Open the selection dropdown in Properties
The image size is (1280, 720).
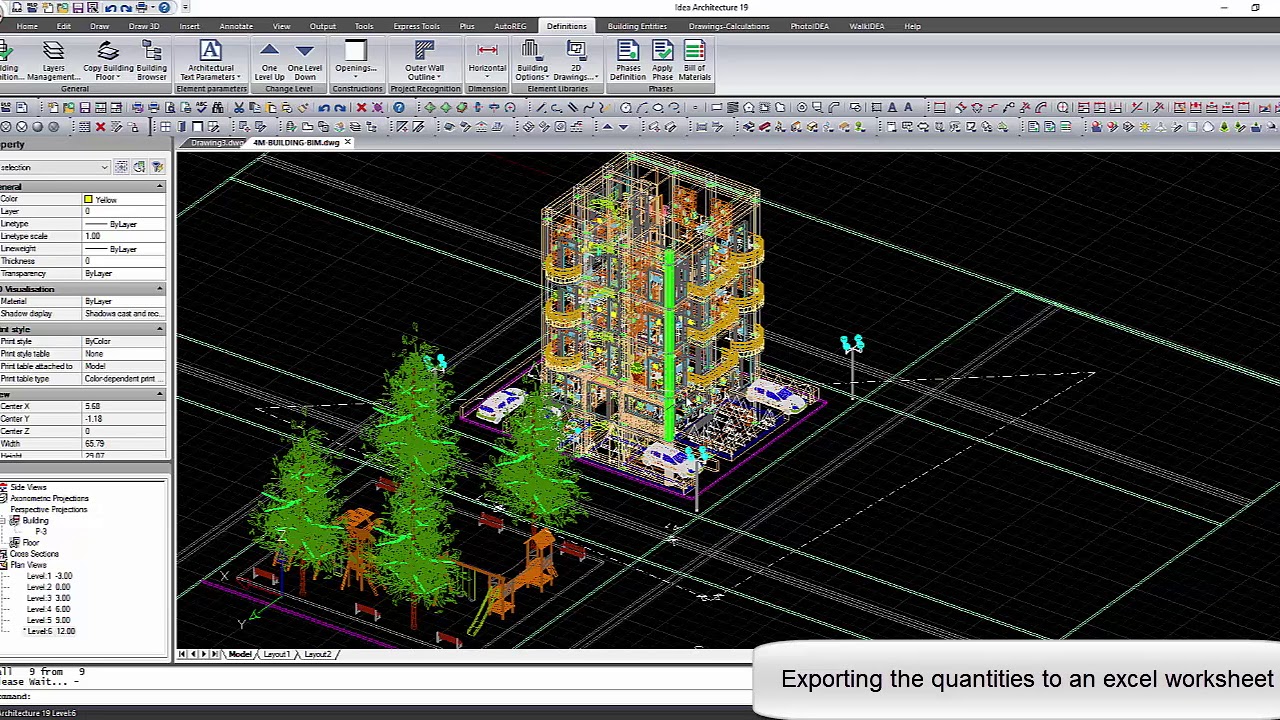point(104,168)
